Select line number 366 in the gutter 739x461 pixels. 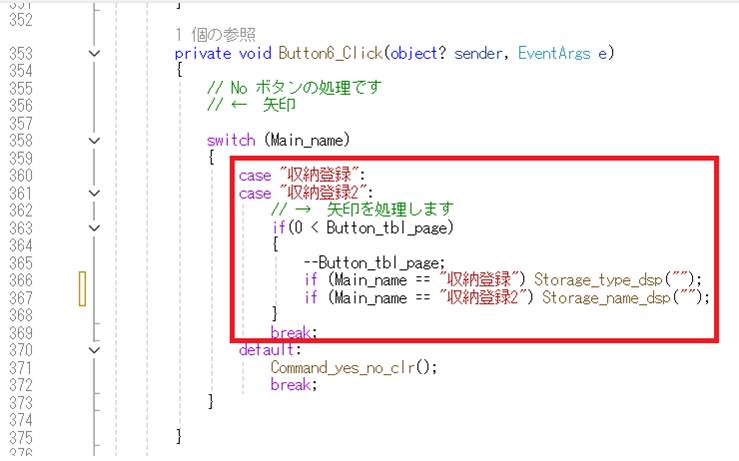(x=21, y=280)
